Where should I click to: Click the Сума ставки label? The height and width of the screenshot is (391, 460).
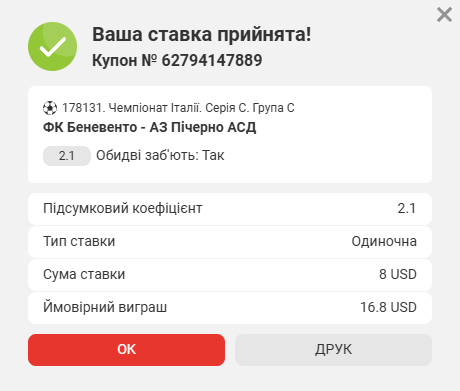pyautogui.click(x=84, y=274)
